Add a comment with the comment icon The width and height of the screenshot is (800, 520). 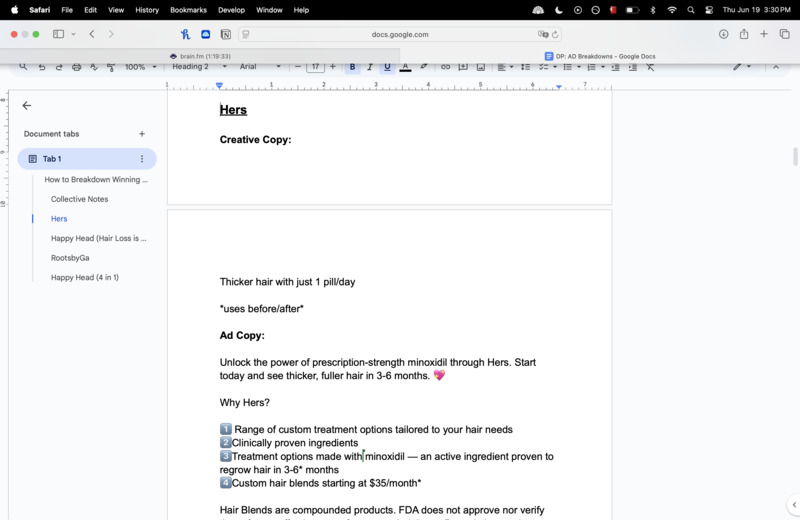(463, 67)
